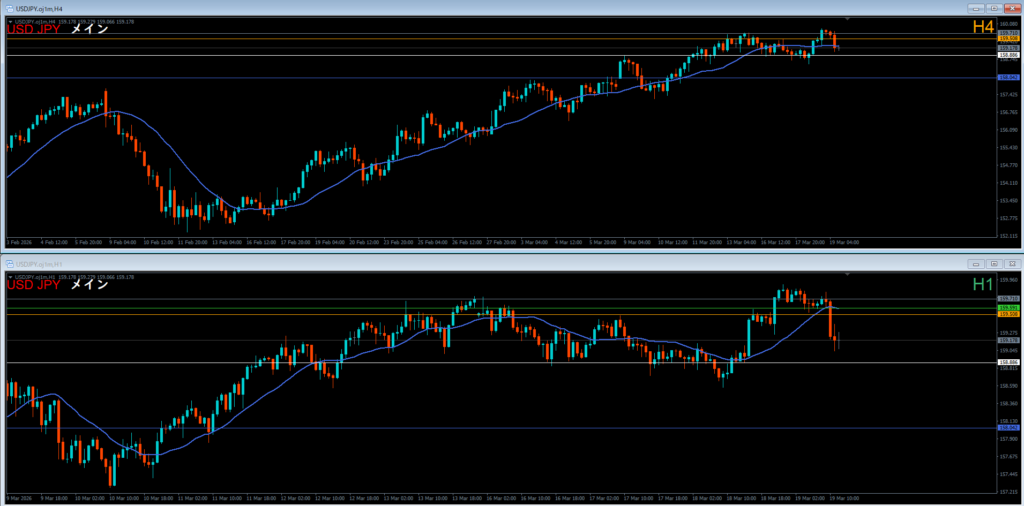
Task: Click the H1 chart window's title bar icon
Action: [x=11, y=262]
